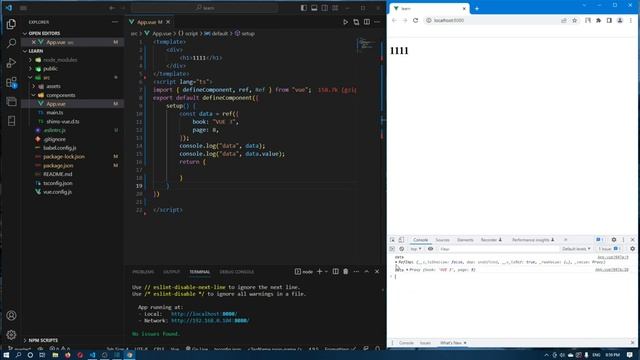Open the Extensions view with update badge
This screenshot has width=640, height=360.
tap(11, 82)
